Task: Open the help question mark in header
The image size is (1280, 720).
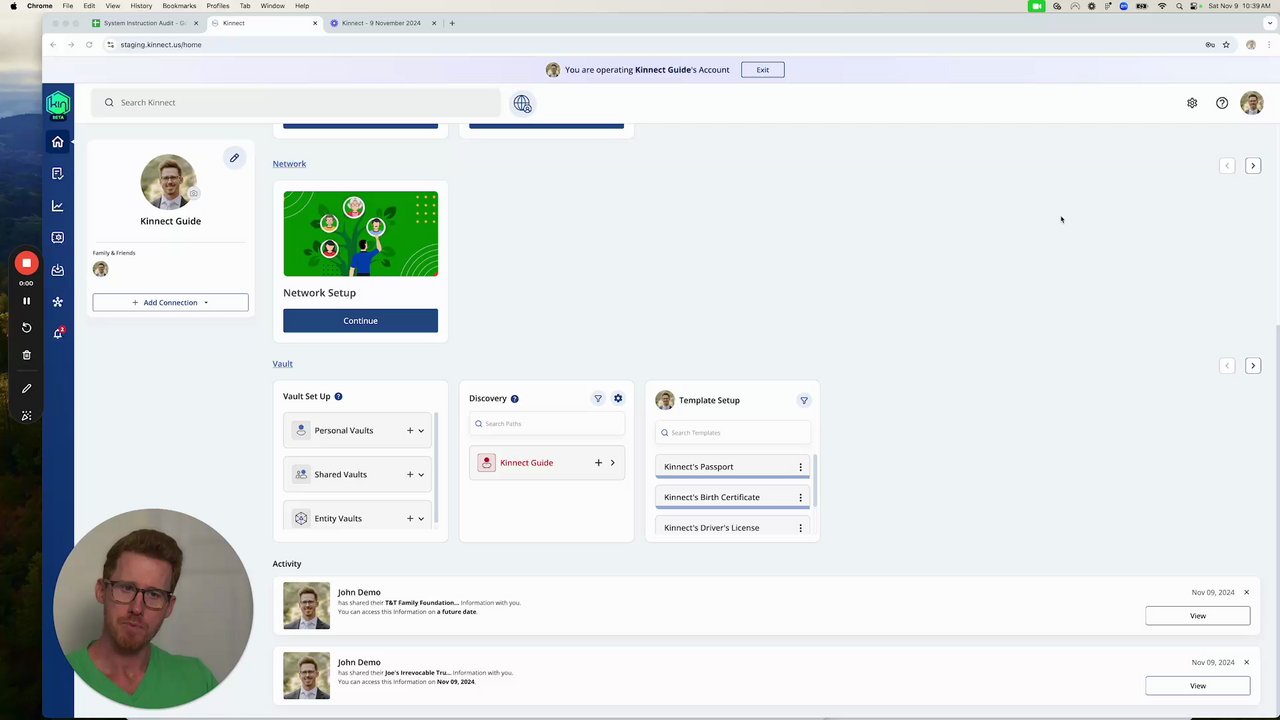Action: click(1222, 103)
